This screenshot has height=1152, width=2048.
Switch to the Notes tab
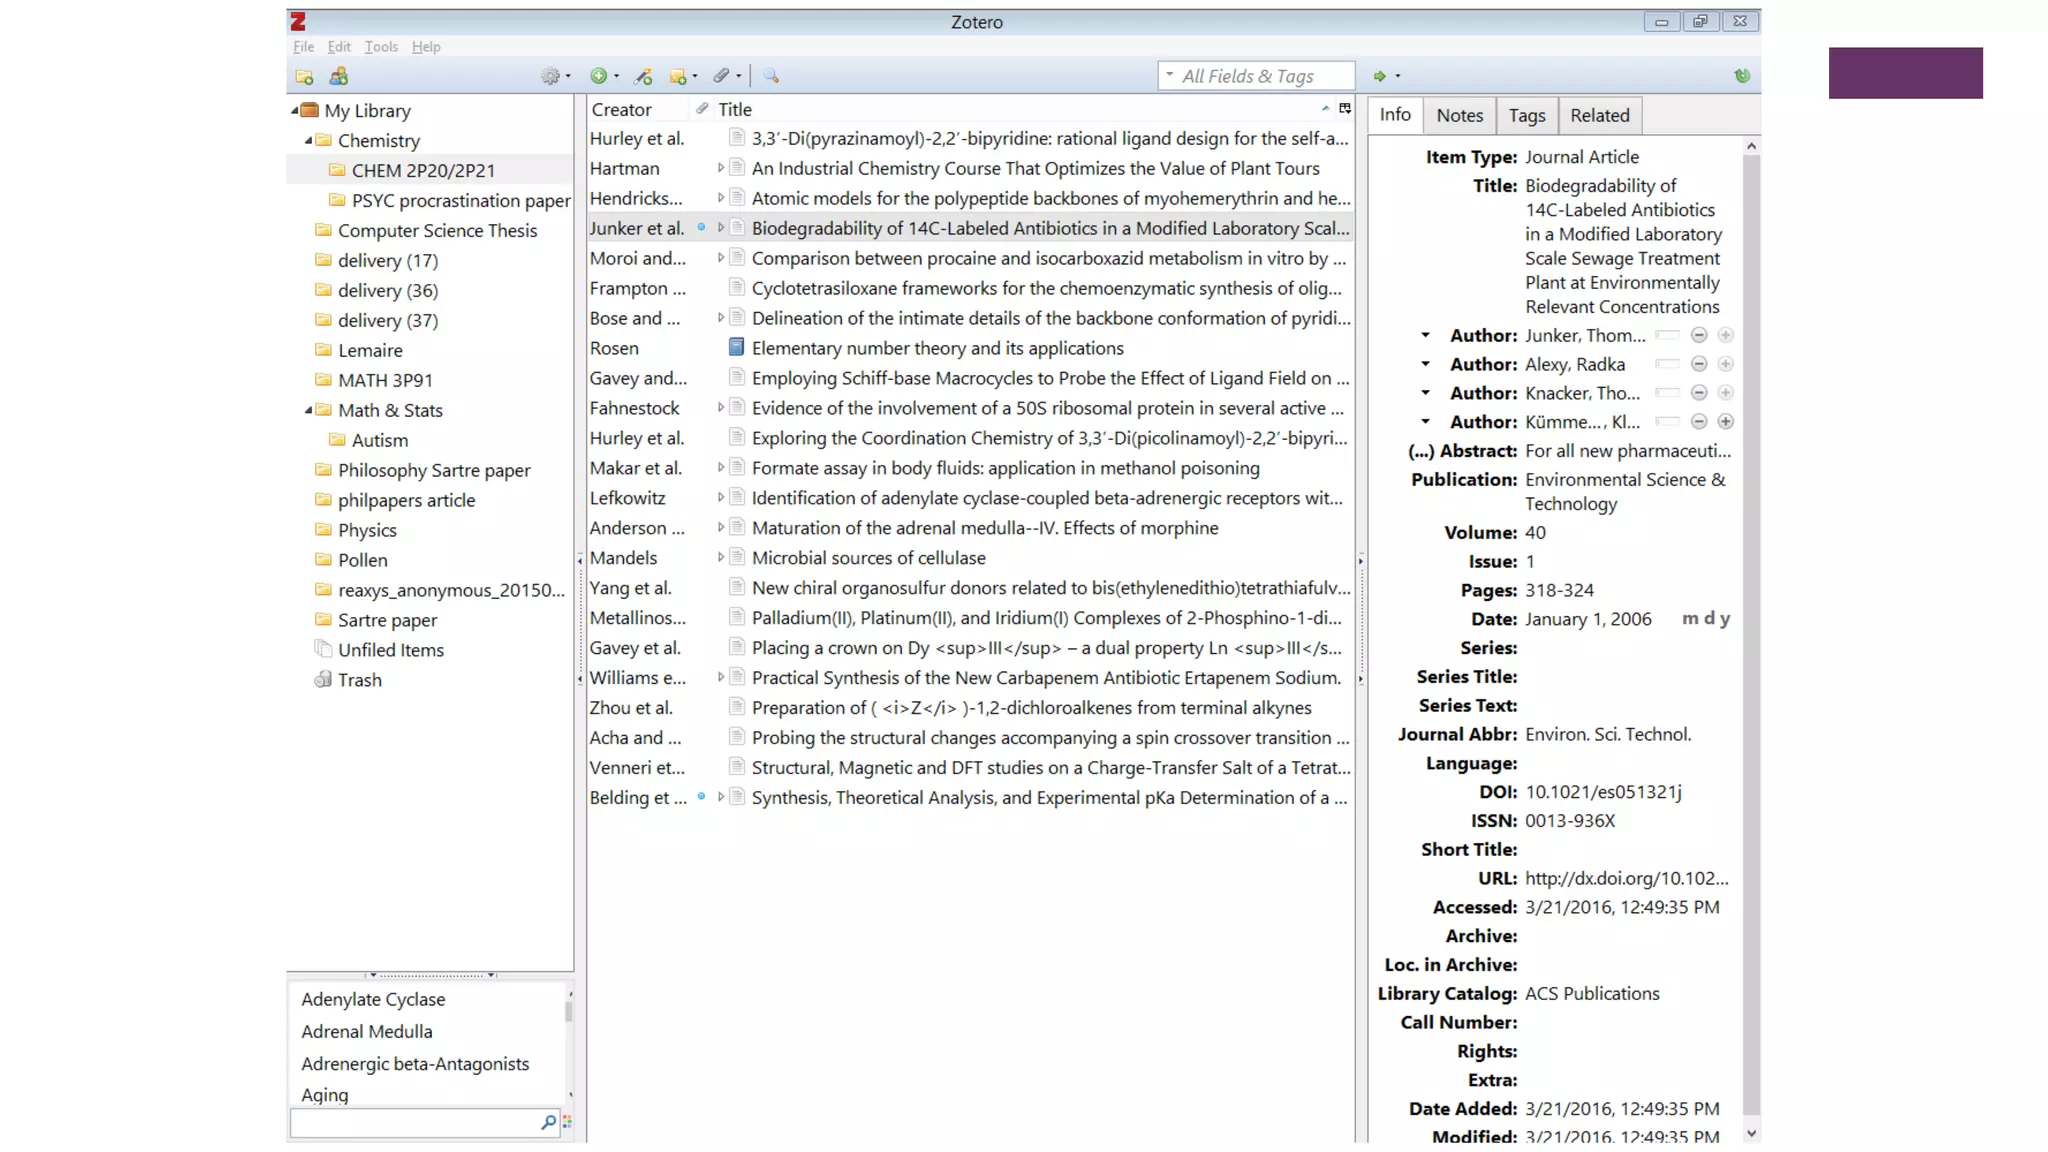tap(1459, 115)
